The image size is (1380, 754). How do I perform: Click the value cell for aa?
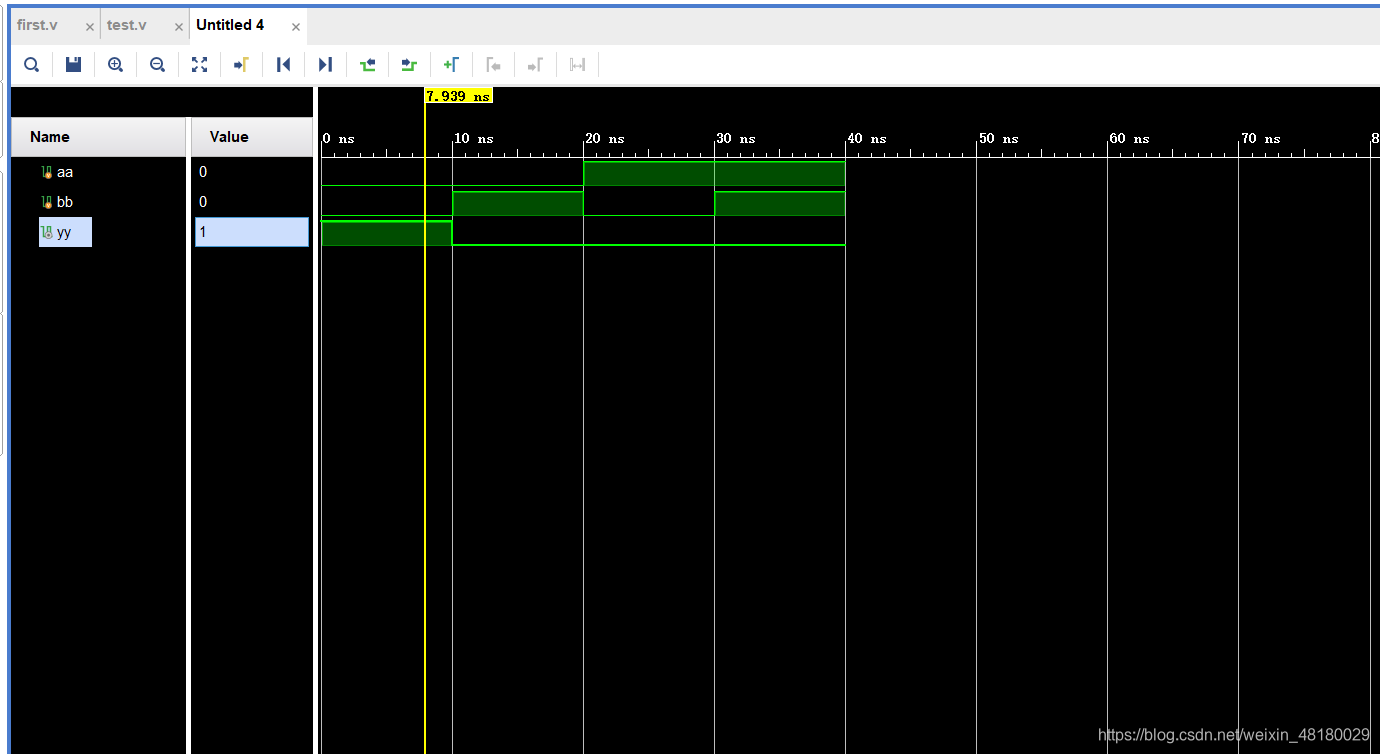pyautogui.click(x=252, y=172)
